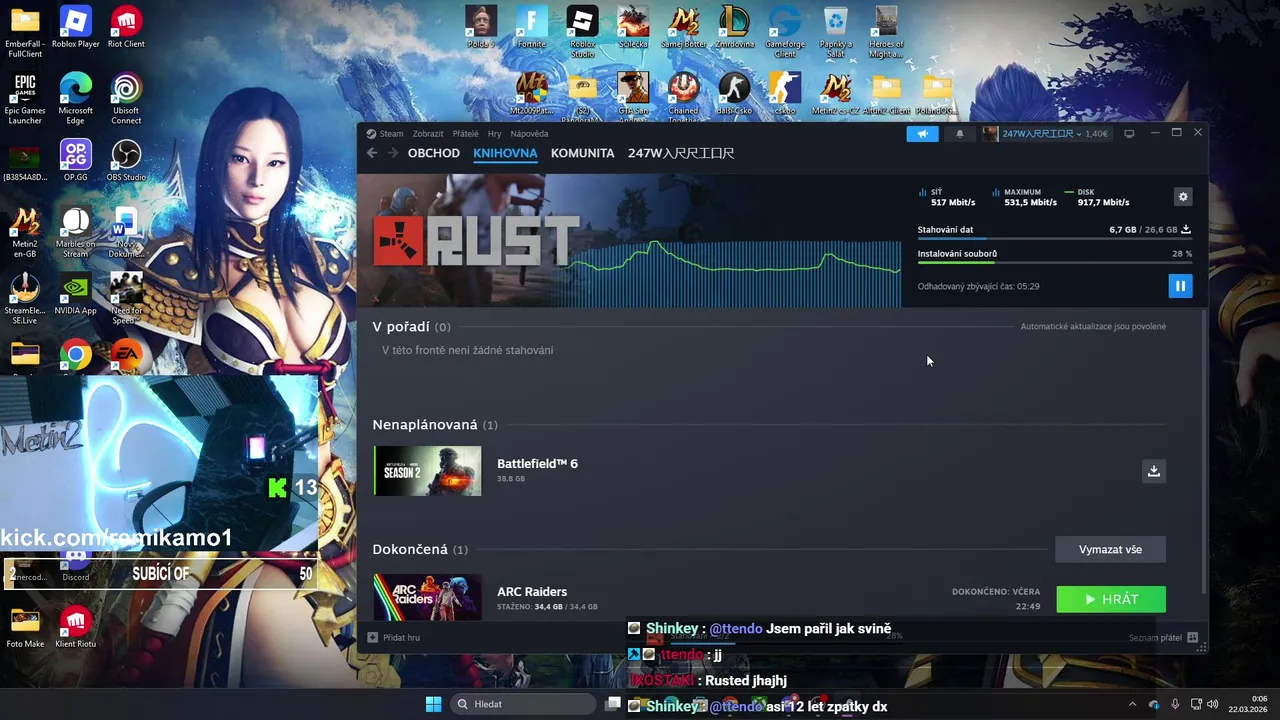The width and height of the screenshot is (1280, 720).
Task: Go forward with Steam's right arrow
Action: [x=393, y=153]
